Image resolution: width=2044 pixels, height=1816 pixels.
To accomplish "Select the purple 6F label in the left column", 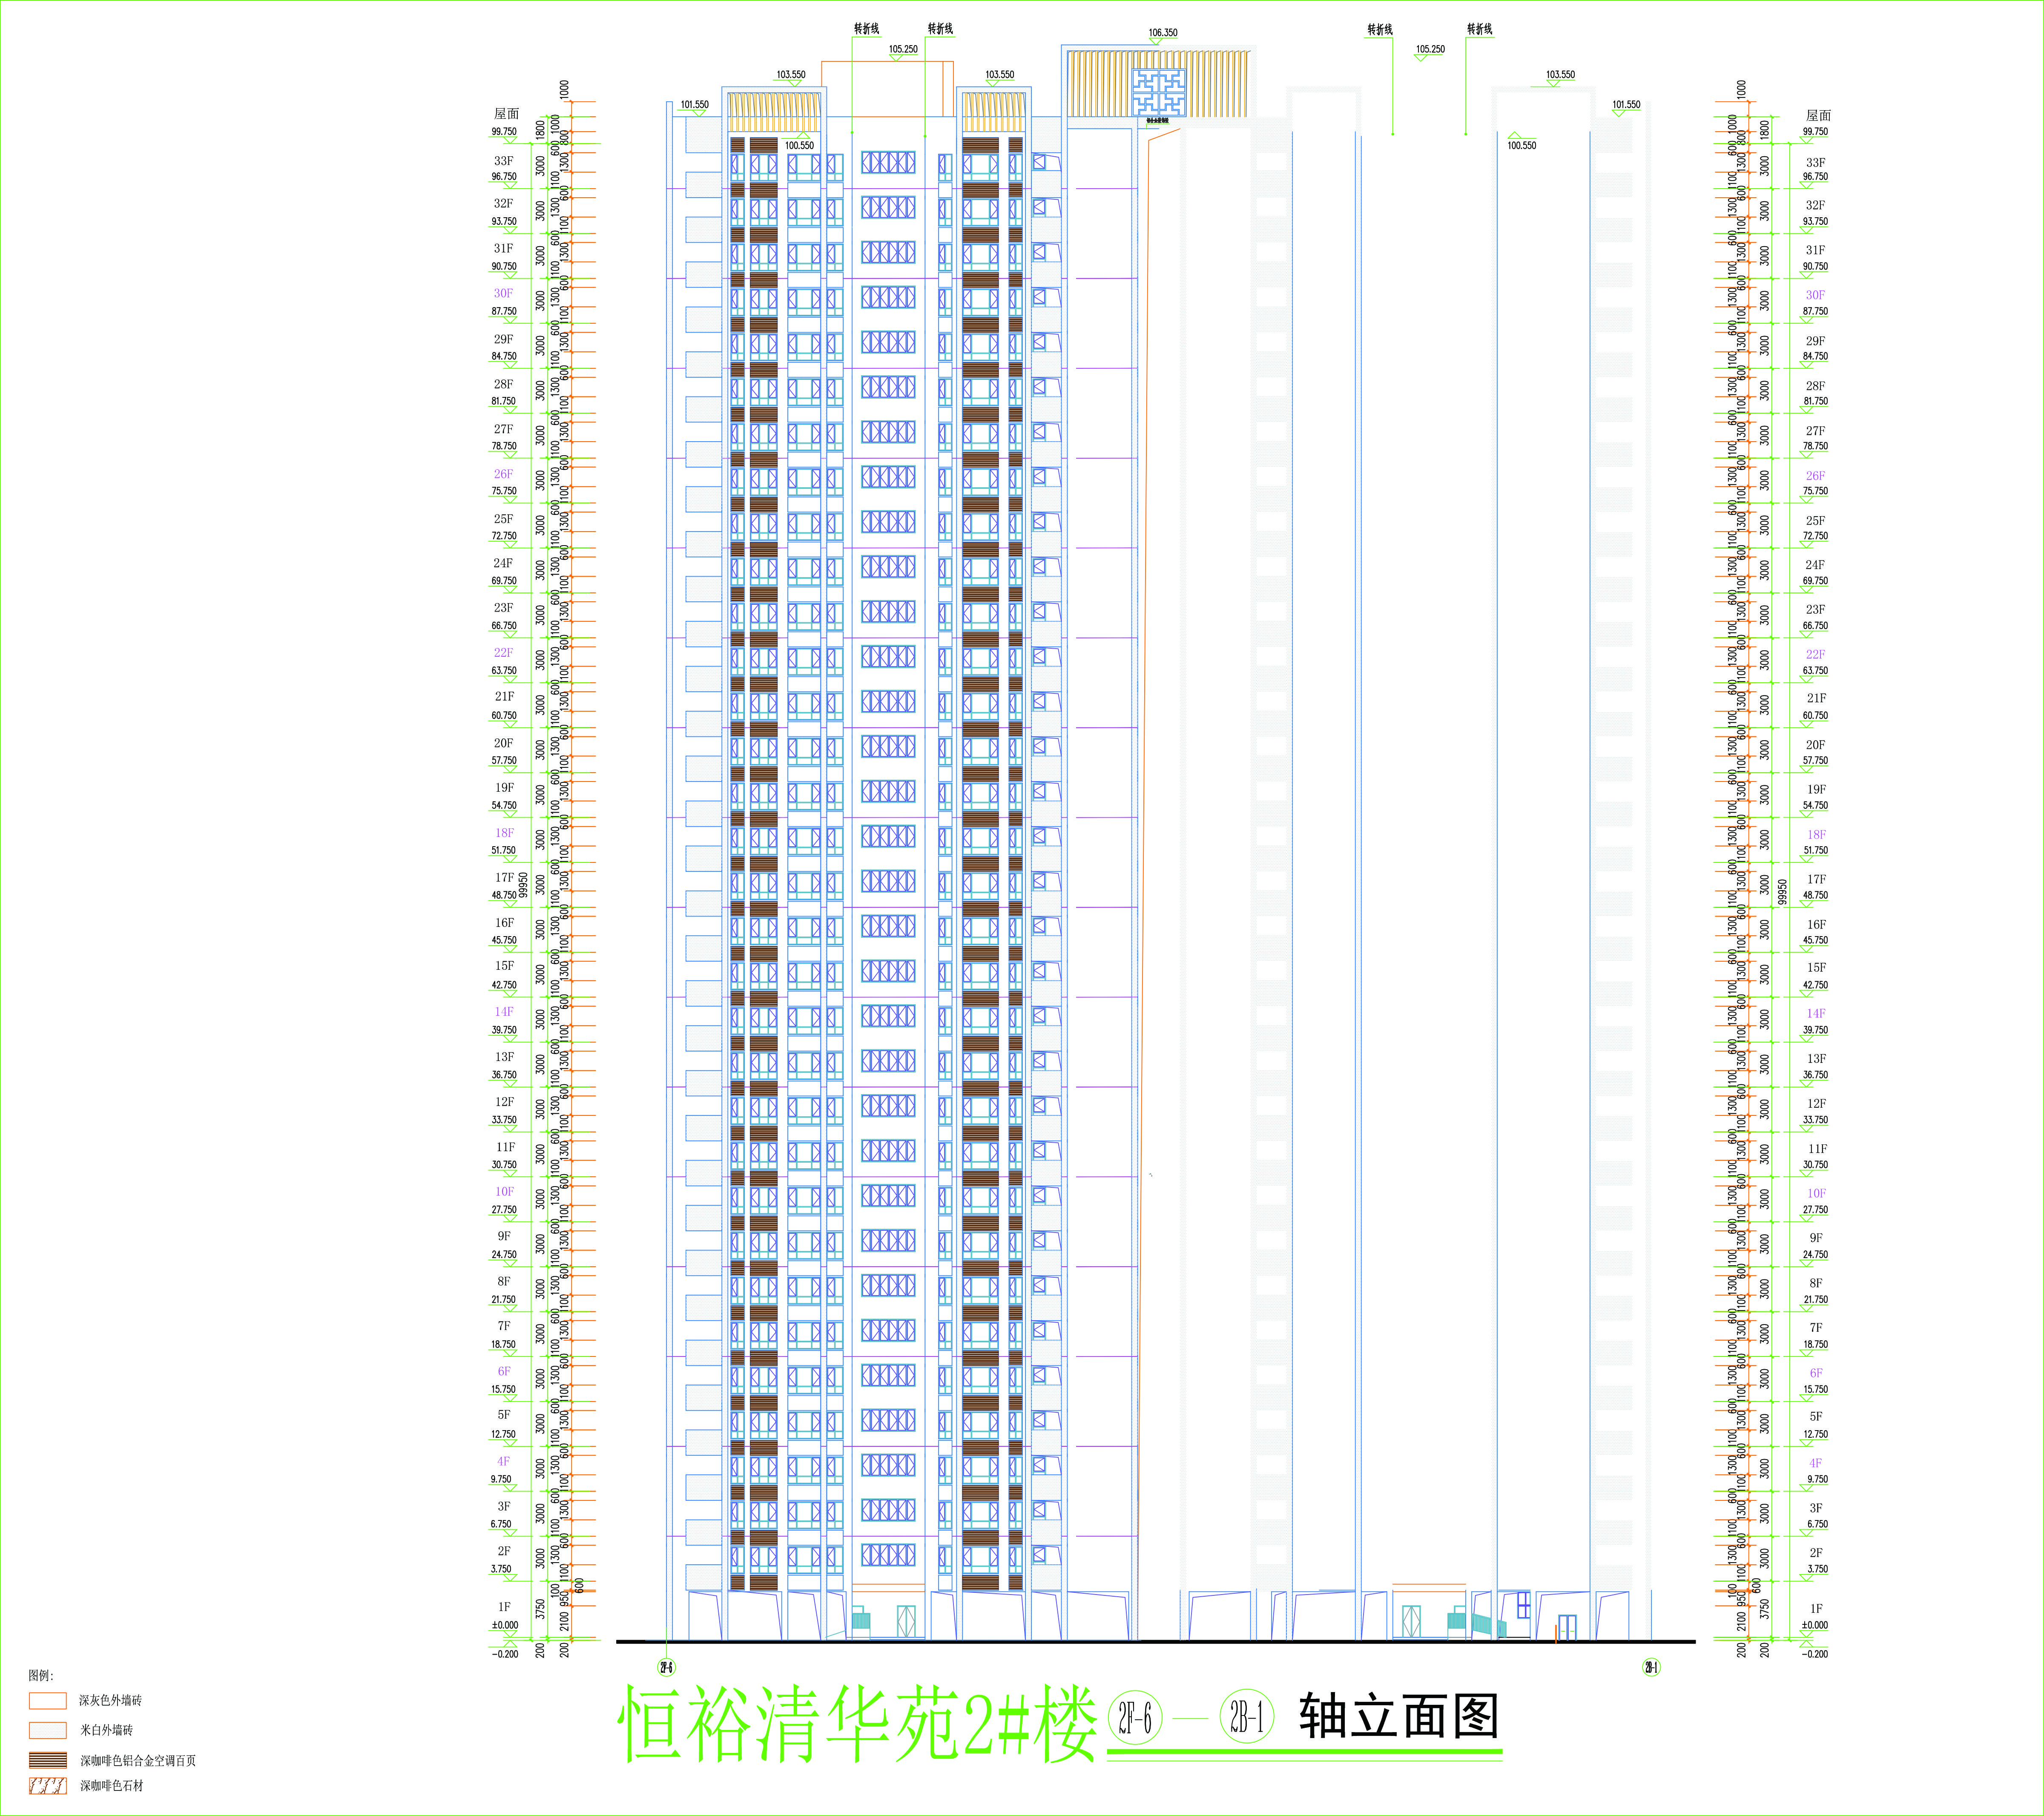I will tap(504, 1372).
